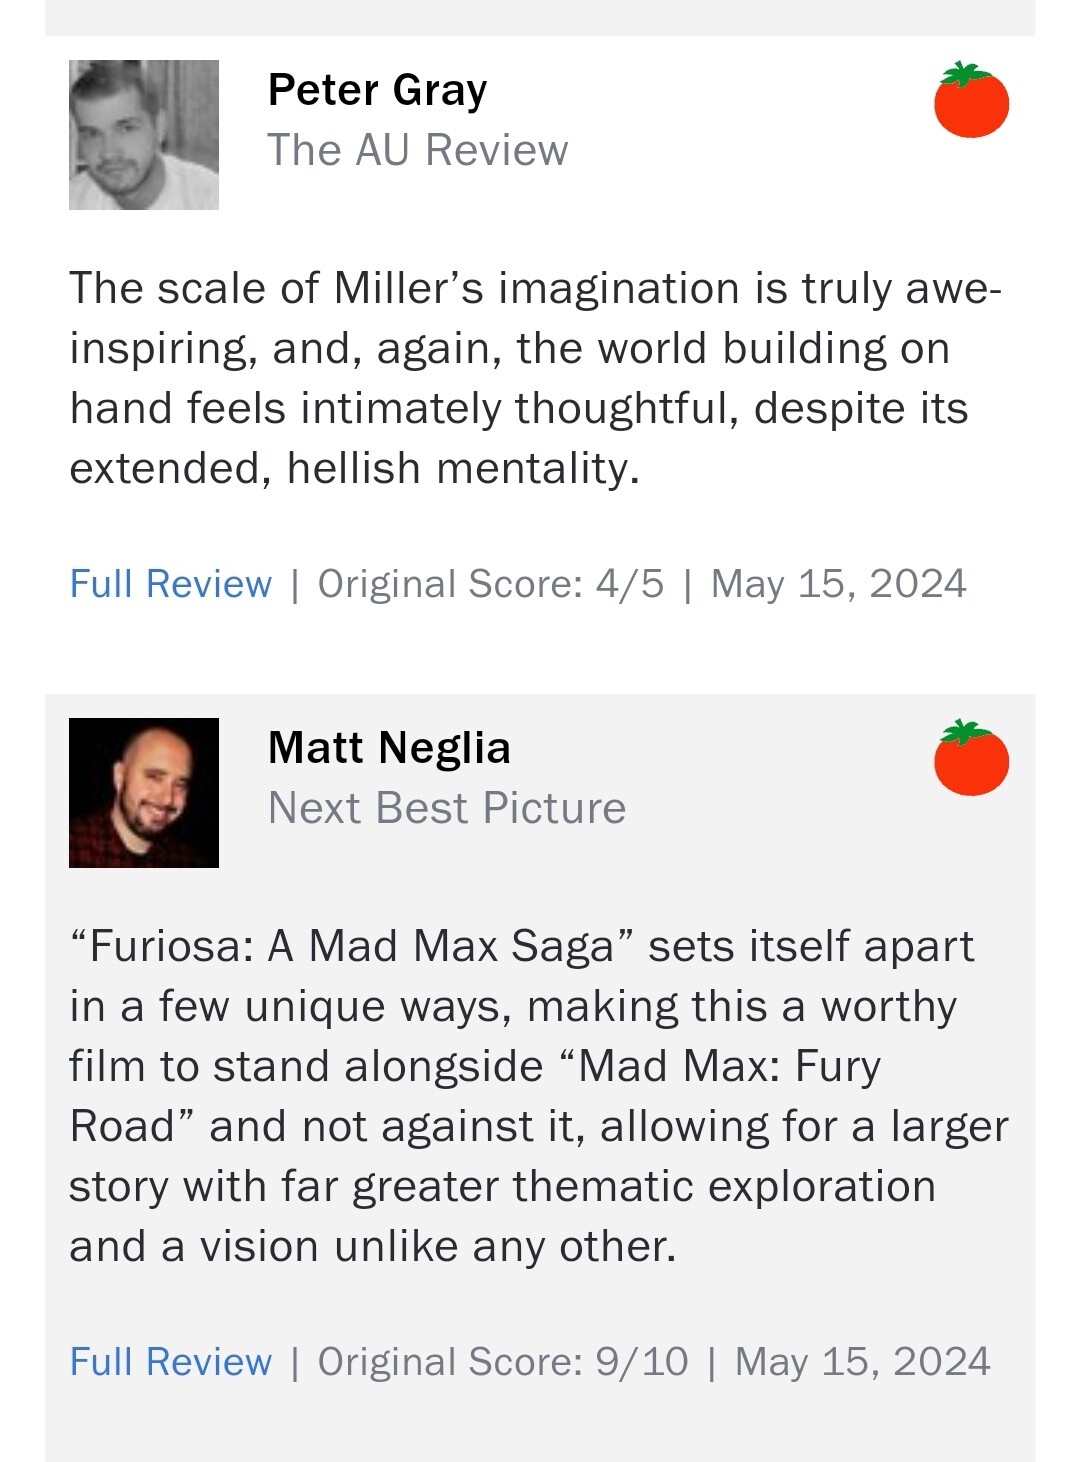Viewport: 1080px width, 1462px height.
Task: Click the Original Score: 9/10 text
Action: click(502, 1362)
